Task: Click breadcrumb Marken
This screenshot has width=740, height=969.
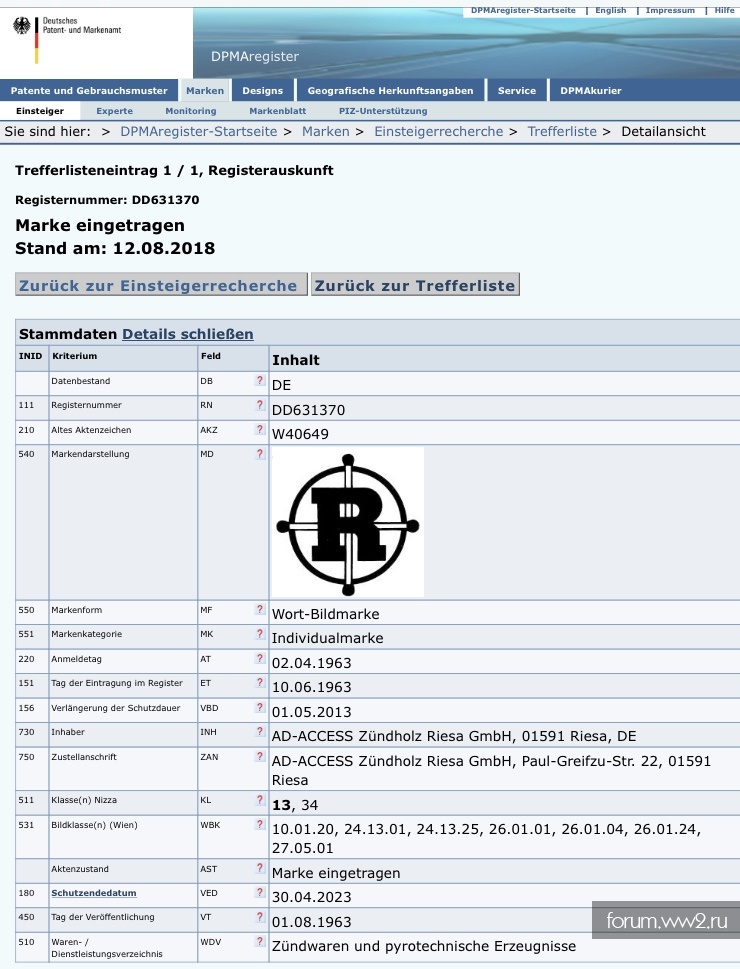Action: (326, 132)
